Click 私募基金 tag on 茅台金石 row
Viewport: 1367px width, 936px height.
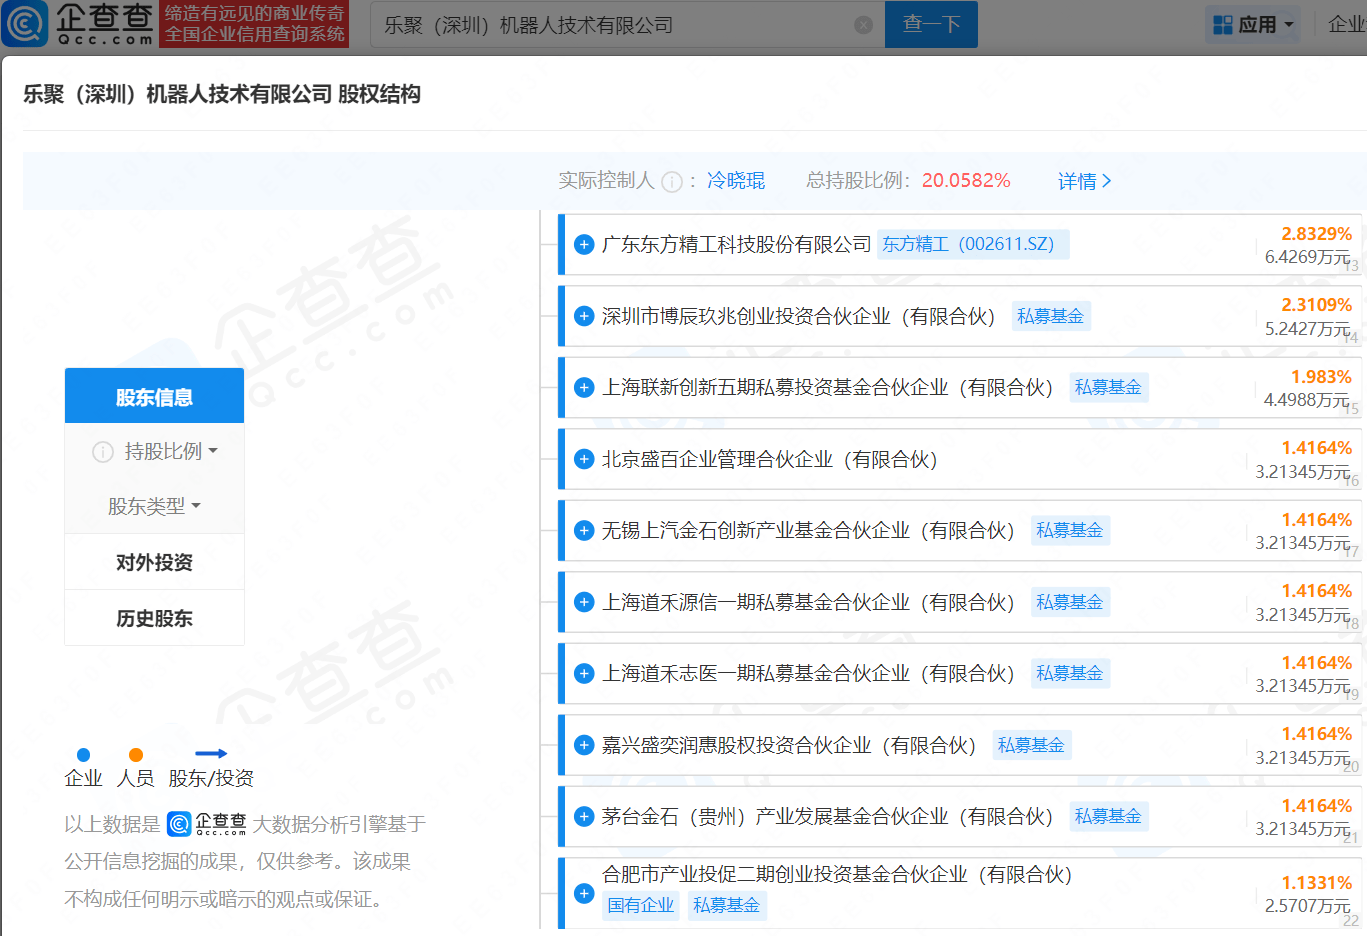(x=1108, y=816)
